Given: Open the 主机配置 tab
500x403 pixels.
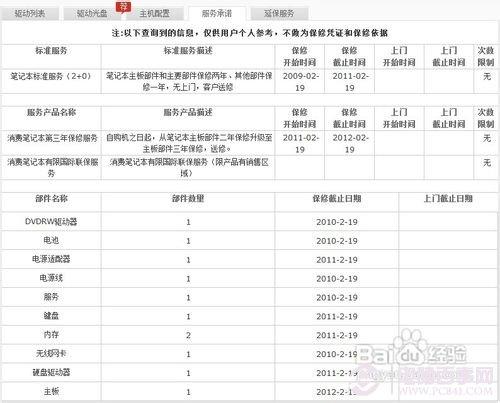Looking at the screenshot, I should point(154,13).
